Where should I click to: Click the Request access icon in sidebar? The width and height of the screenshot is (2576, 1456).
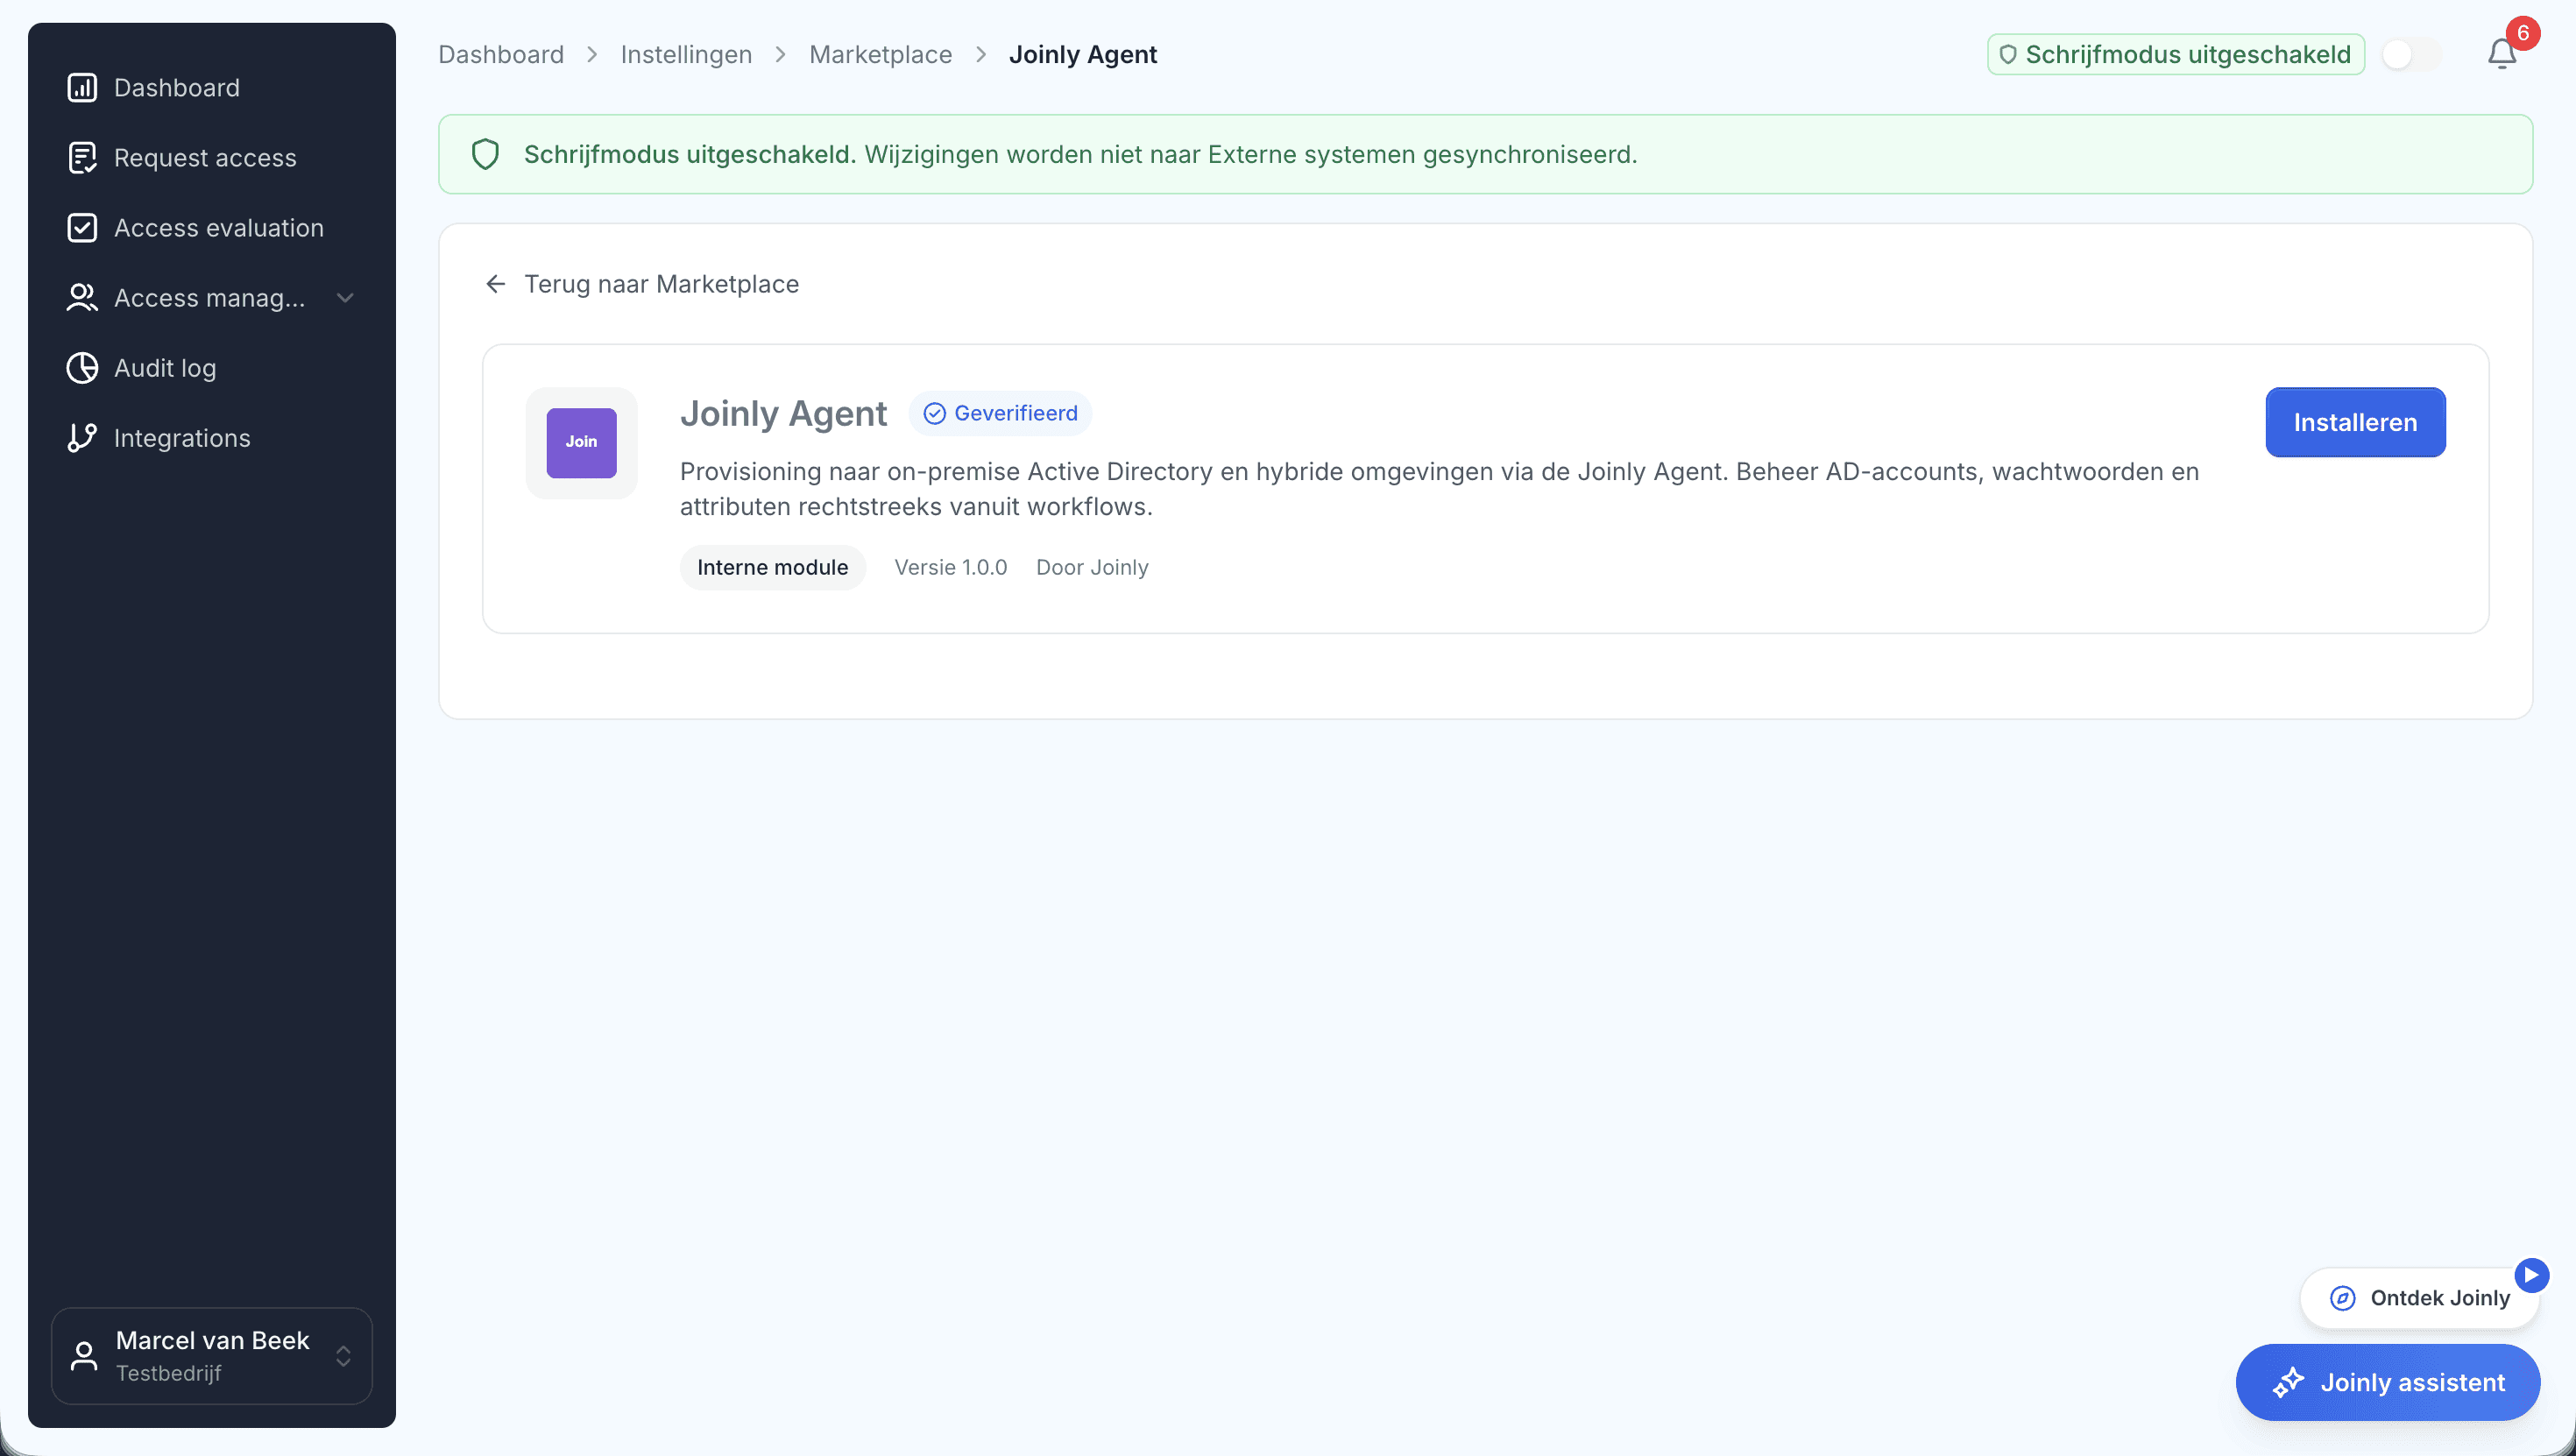82,158
